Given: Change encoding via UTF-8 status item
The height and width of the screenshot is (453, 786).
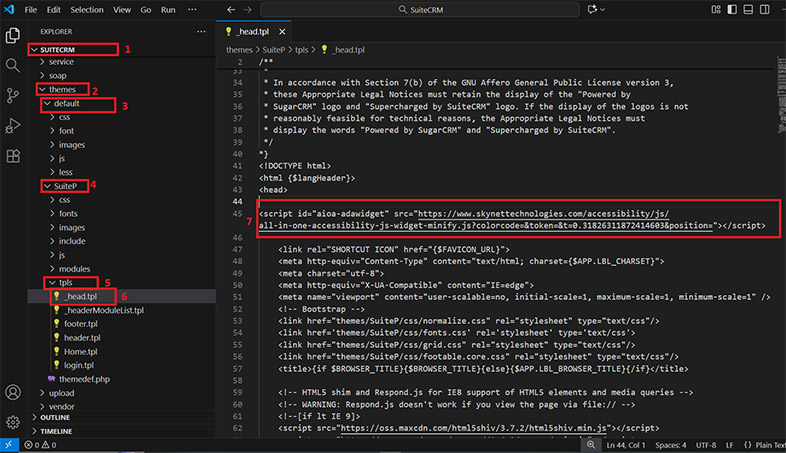Looking at the screenshot, I should [x=706, y=444].
